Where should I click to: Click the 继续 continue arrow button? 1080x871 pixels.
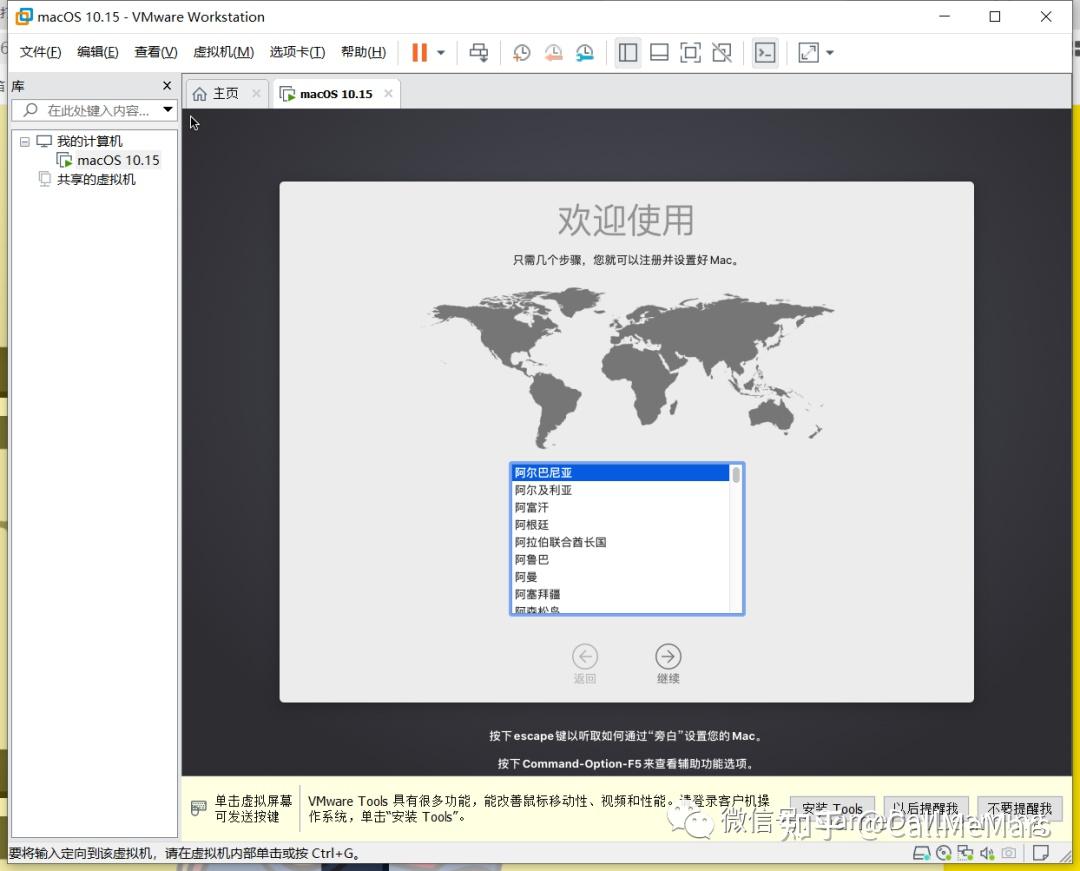point(668,657)
